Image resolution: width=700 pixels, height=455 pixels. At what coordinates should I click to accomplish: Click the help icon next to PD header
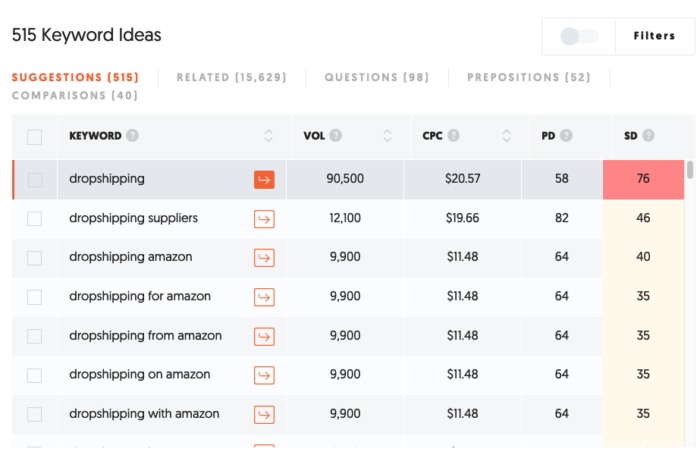pyautogui.click(x=566, y=135)
